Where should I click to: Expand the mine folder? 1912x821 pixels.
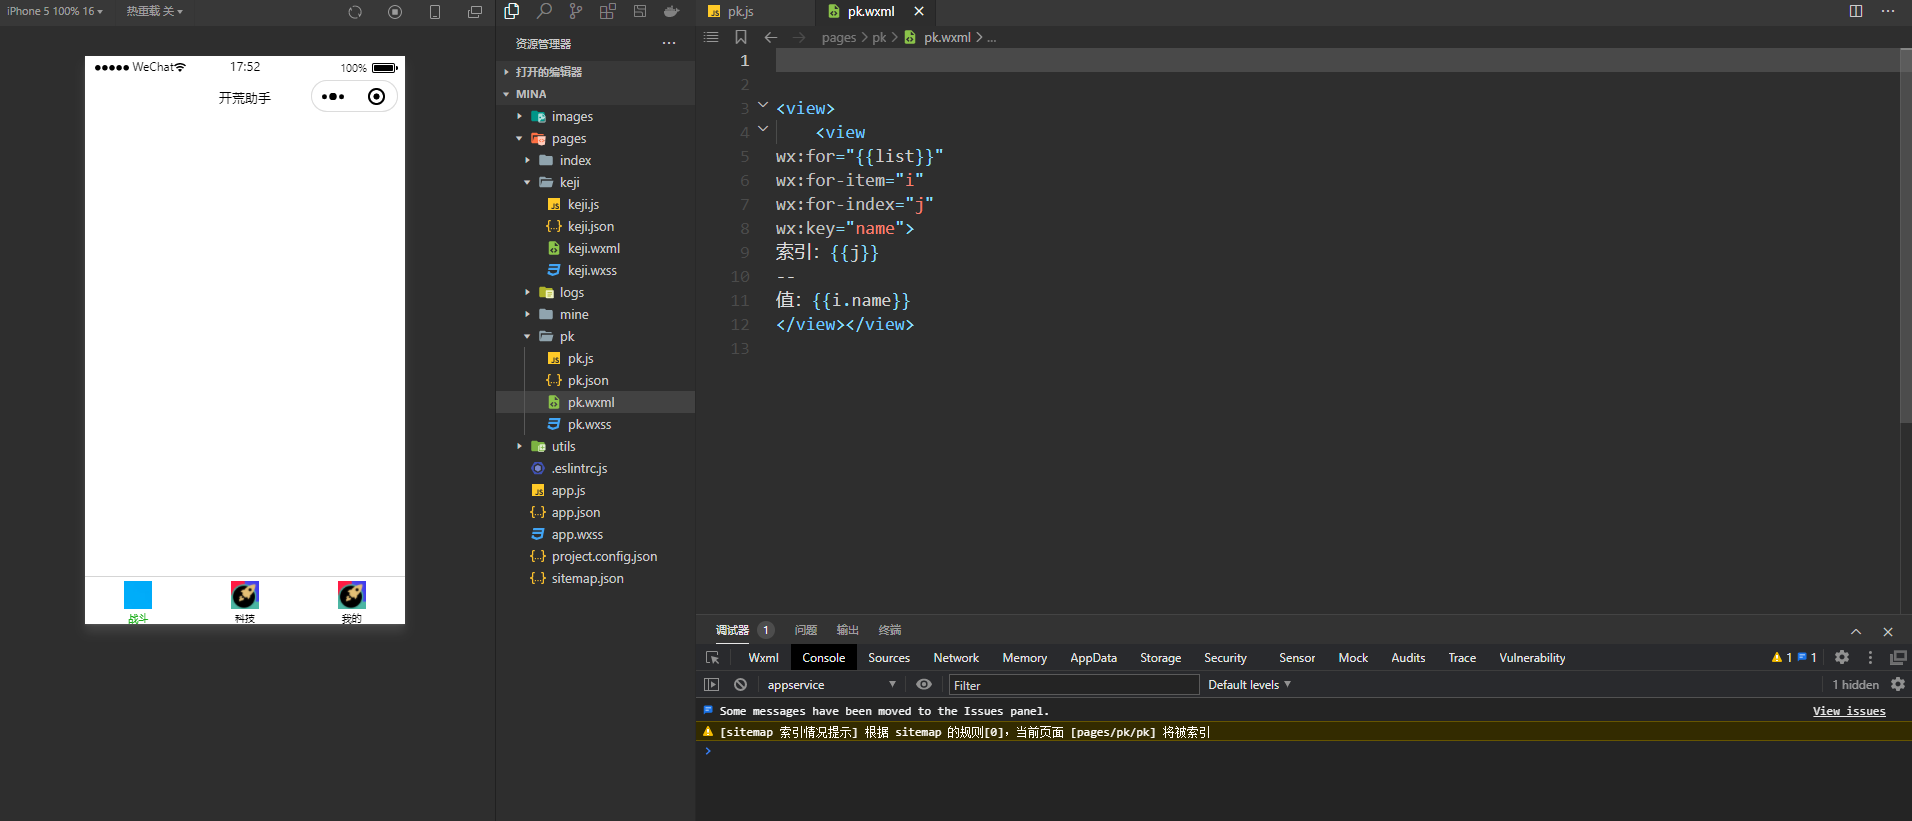pyautogui.click(x=527, y=314)
